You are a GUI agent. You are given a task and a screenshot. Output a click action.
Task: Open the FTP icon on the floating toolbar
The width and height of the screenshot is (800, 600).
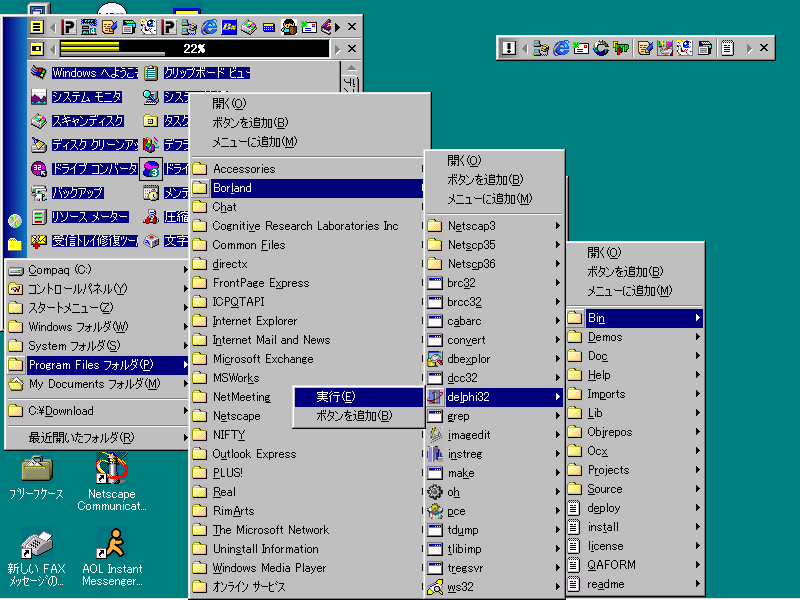pyautogui.click(x=621, y=48)
